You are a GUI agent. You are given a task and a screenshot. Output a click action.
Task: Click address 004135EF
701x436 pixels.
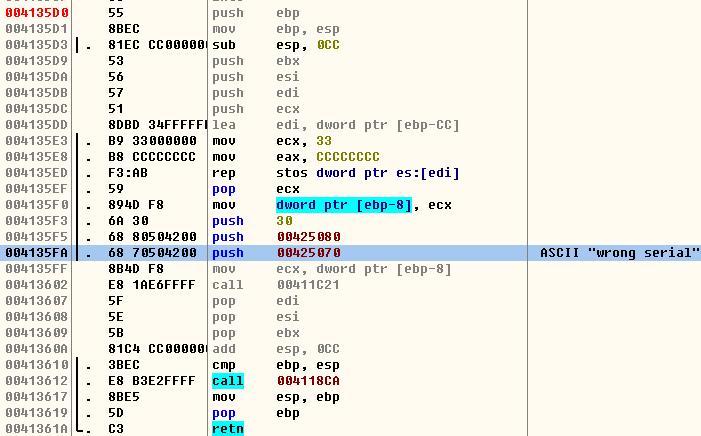tap(37, 189)
